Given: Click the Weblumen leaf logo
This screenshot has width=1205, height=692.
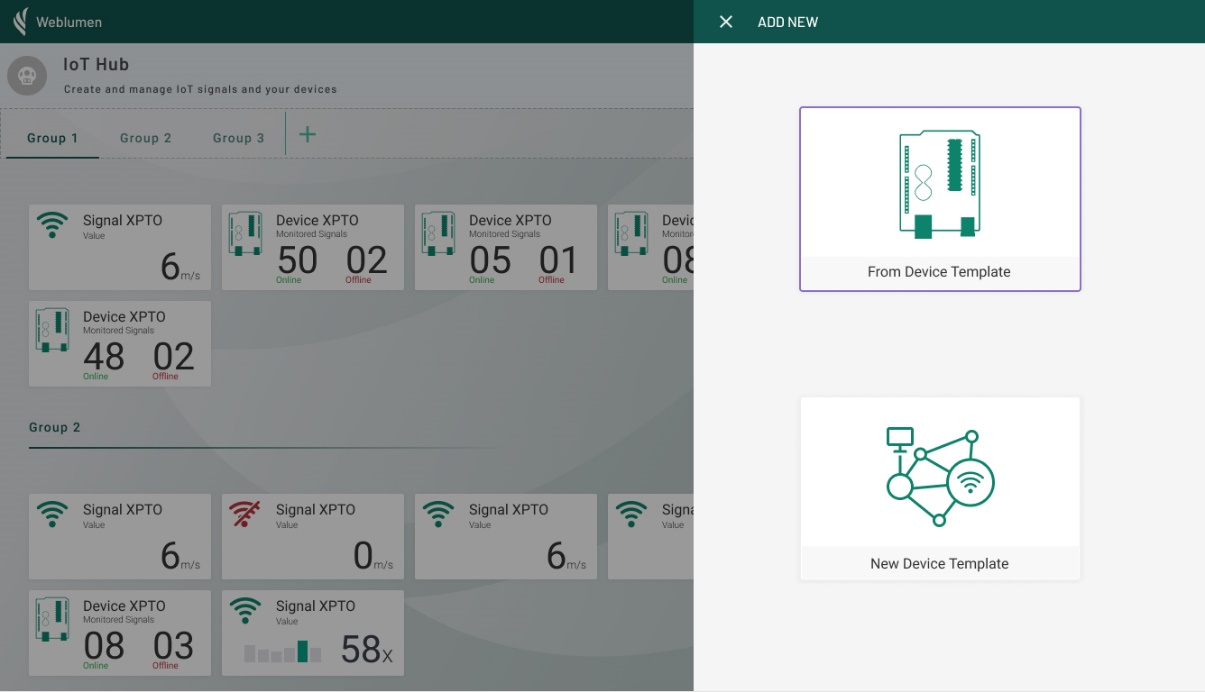Looking at the screenshot, I should (x=20, y=21).
